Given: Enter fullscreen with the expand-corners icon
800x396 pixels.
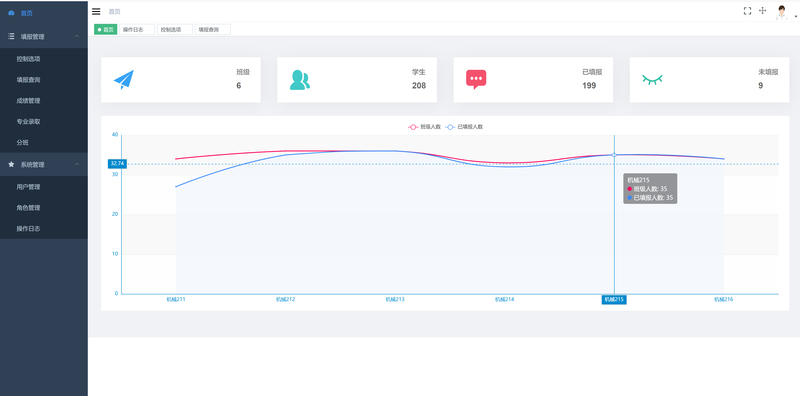Looking at the screenshot, I should pyautogui.click(x=747, y=11).
